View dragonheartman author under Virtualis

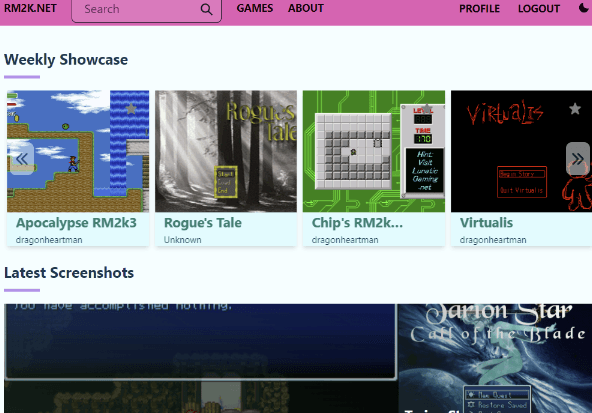coord(493,240)
